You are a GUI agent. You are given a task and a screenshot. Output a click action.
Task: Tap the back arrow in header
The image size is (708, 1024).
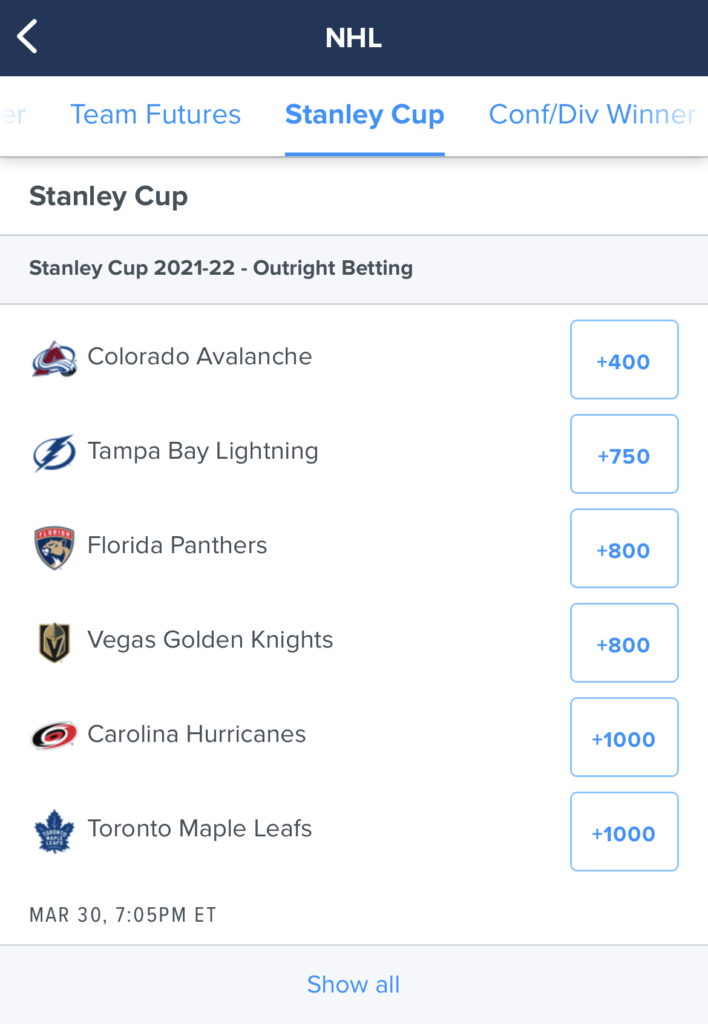[x=27, y=37]
